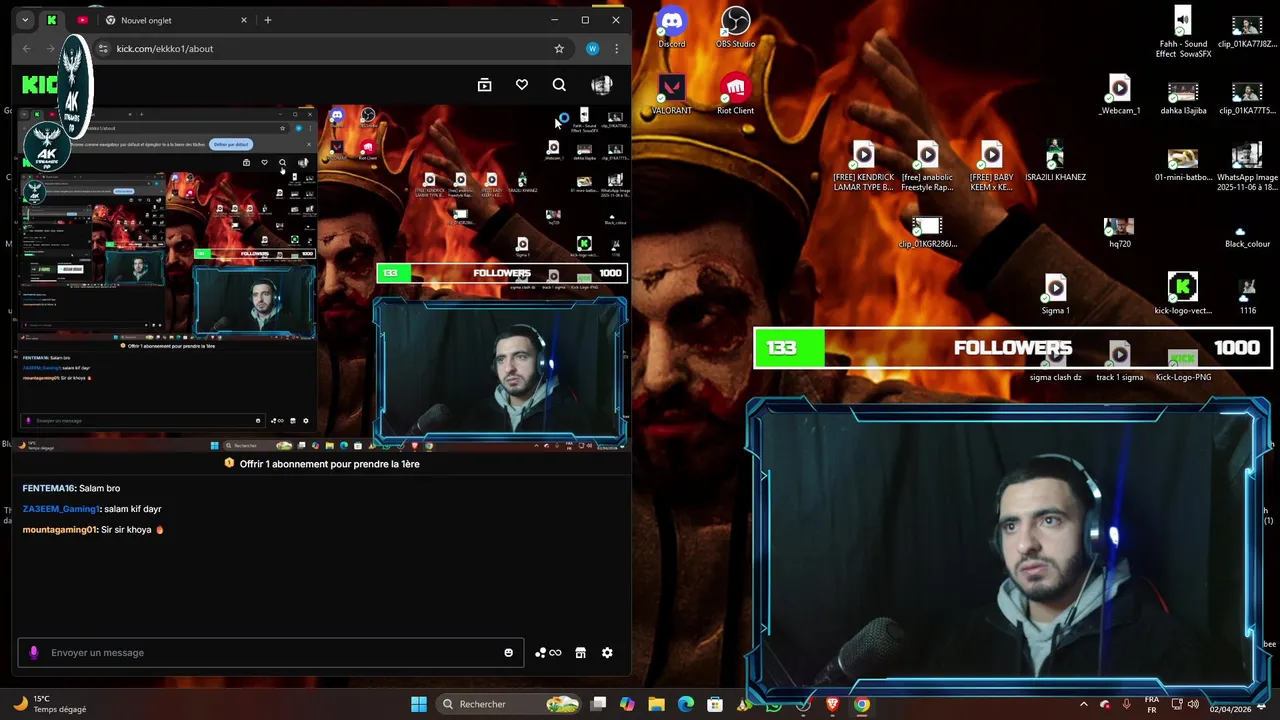Viewport: 1280px width, 720px height.
Task: View site information icon in address bar
Action: (x=102, y=48)
